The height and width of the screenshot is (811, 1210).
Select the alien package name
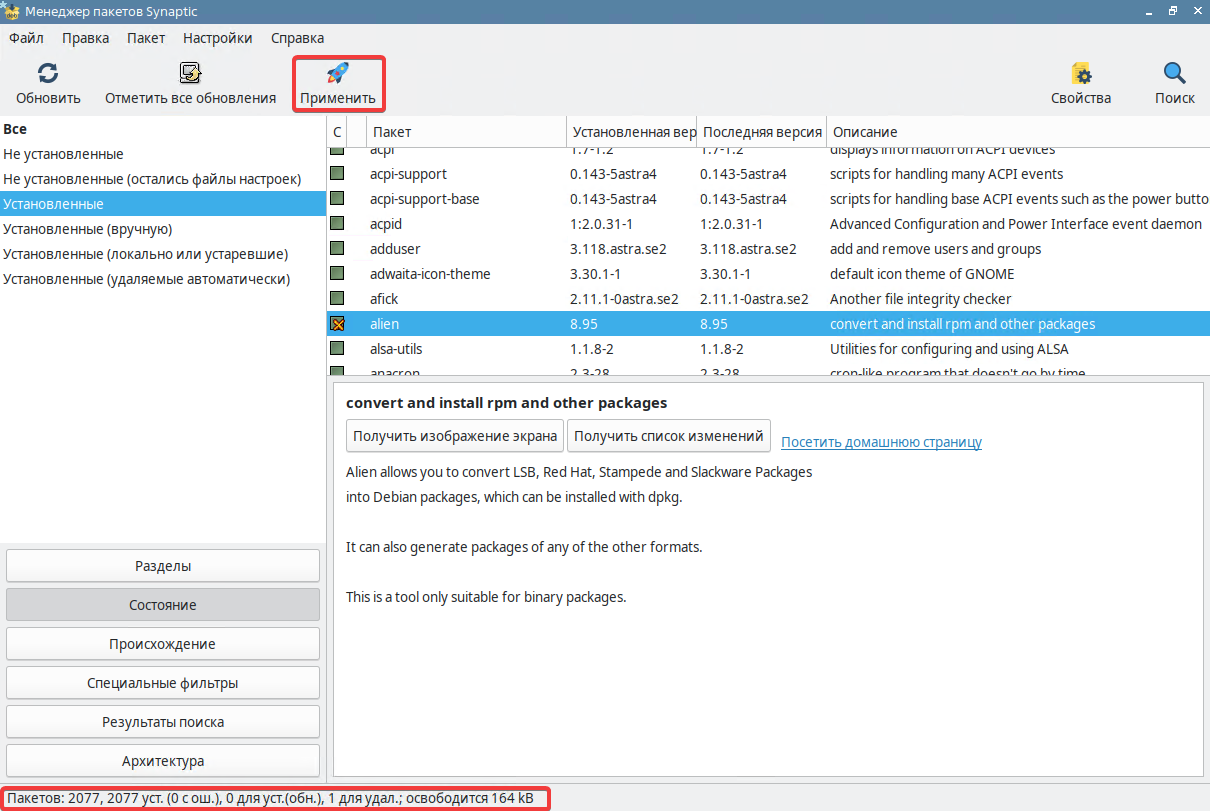pos(384,324)
